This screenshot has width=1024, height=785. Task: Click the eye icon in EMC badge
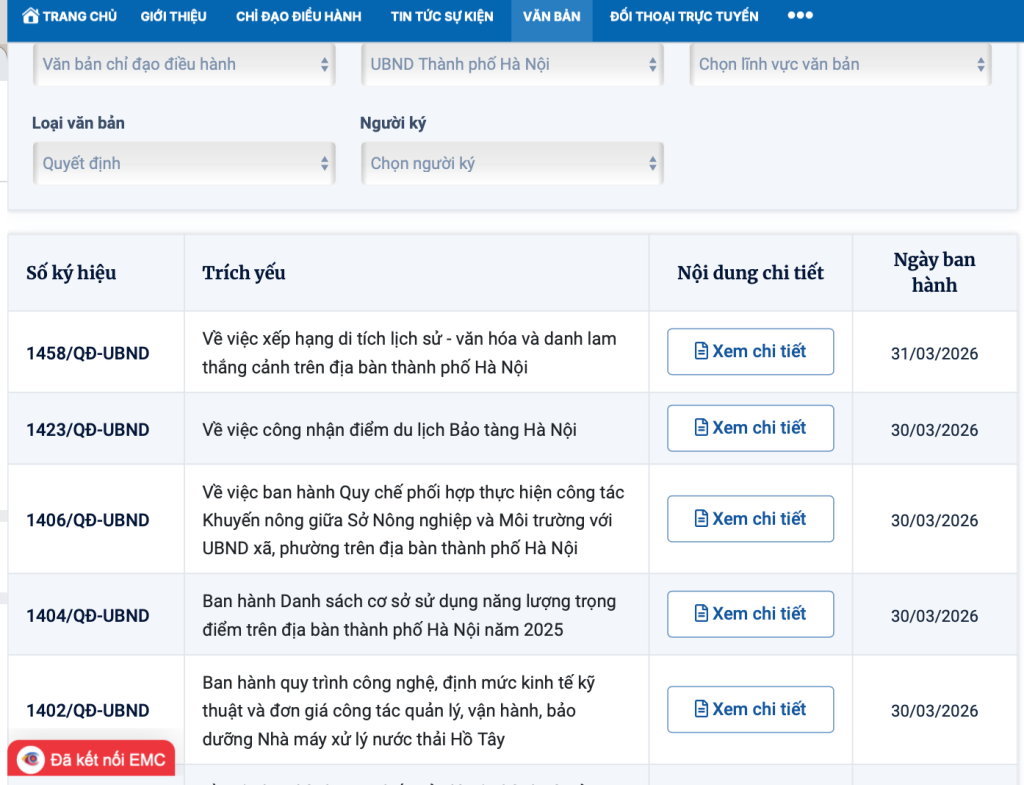click(31, 760)
